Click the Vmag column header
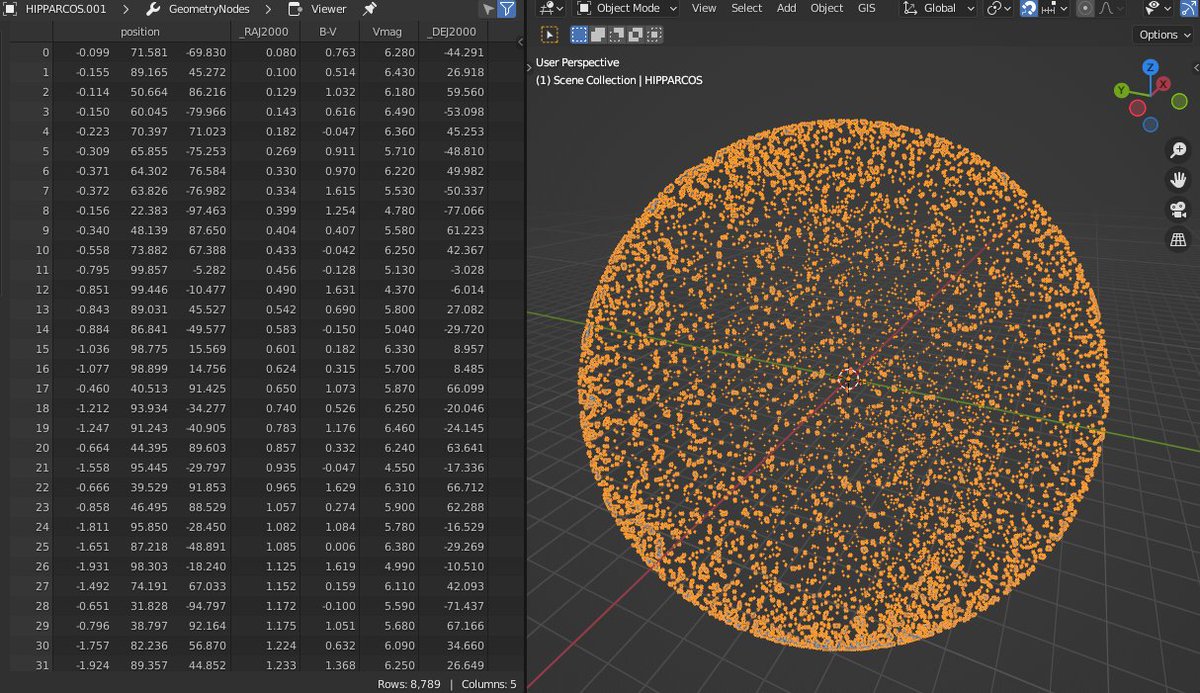The height and width of the screenshot is (693, 1200). point(388,32)
